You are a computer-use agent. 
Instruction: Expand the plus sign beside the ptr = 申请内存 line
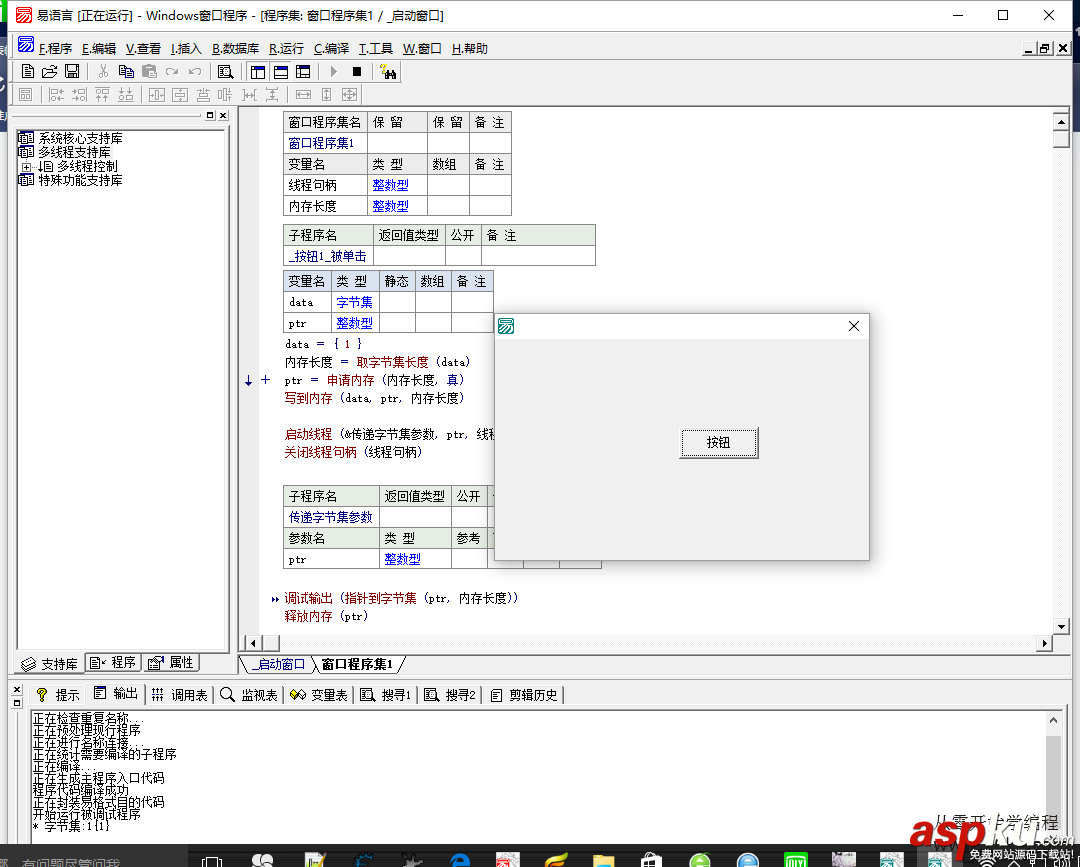(265, 380)
